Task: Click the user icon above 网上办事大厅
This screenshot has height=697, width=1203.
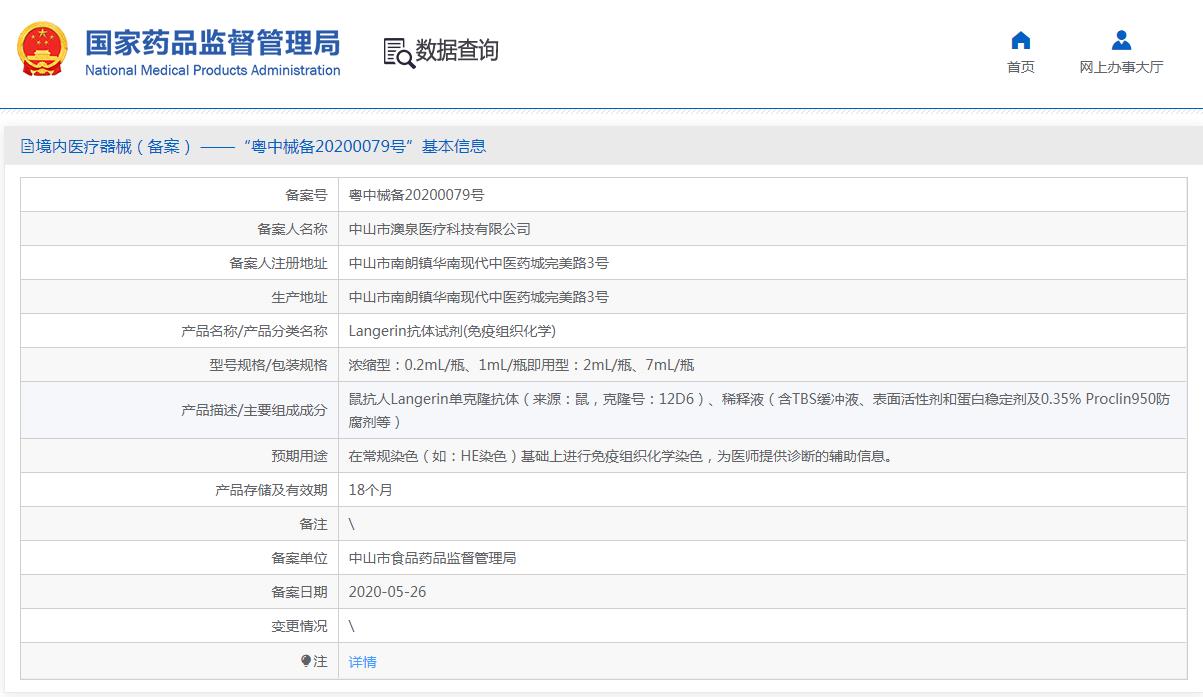Action: tap(1121, 40)
